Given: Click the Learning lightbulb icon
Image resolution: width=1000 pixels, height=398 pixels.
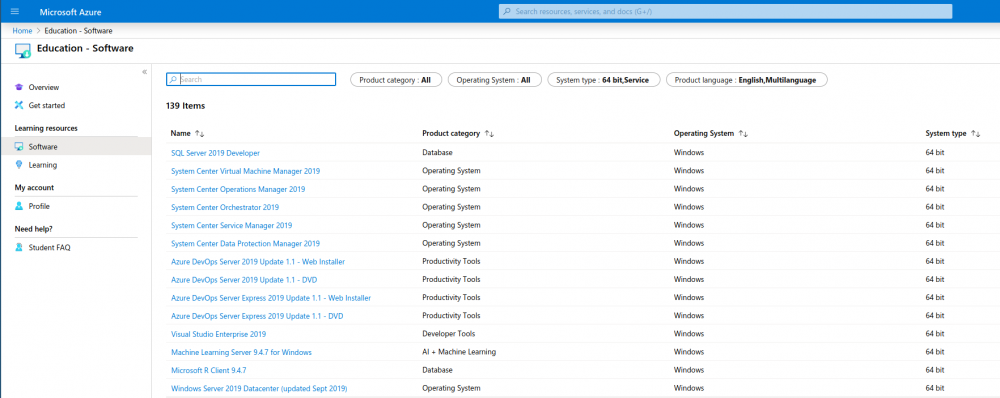Looking at the screenshot, I should pyautogui.click(x=19, y=165).
